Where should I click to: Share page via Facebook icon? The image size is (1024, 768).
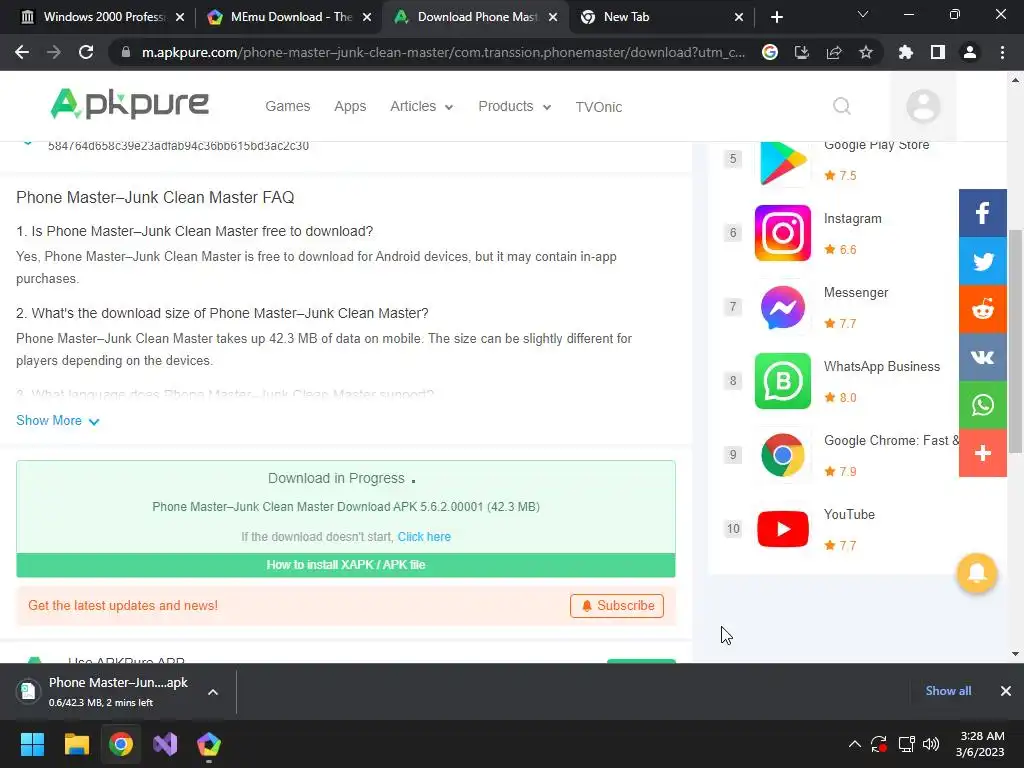click(982, 213)
